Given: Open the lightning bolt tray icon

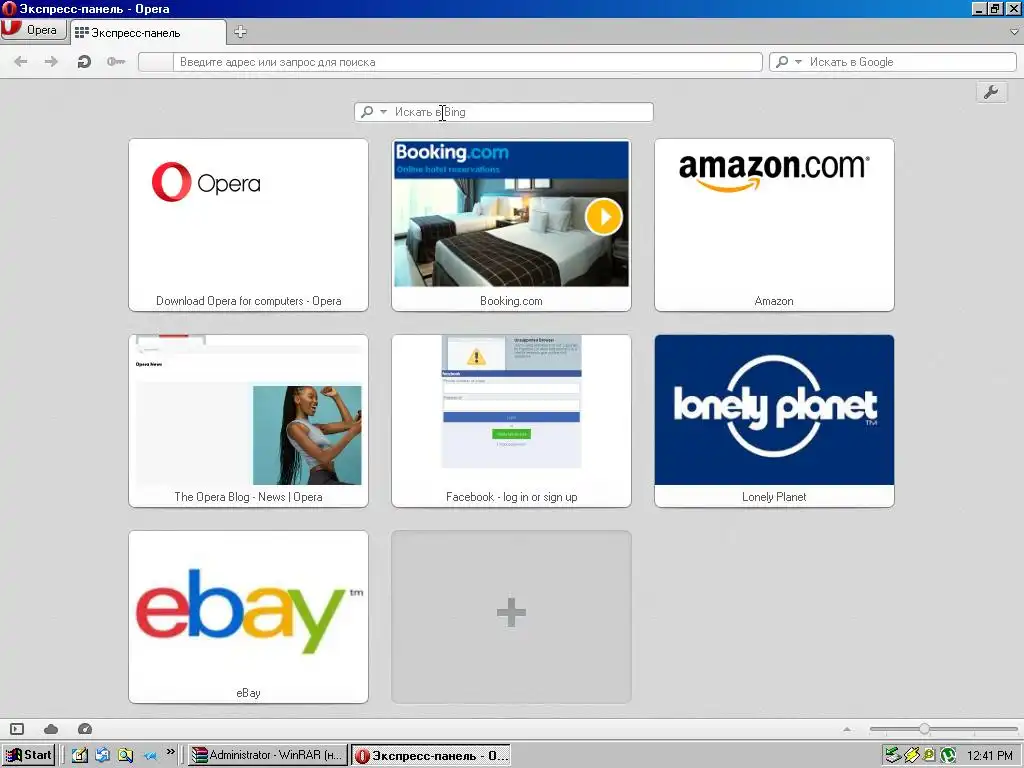Looking at the screenshot, I should click(x=912, y=755).
